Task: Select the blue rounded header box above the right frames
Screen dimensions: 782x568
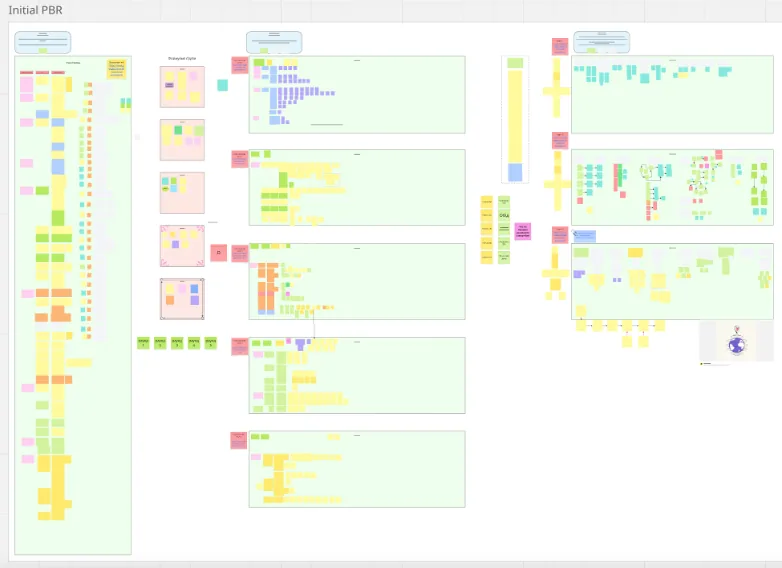Action: click(x=601, y=42)
